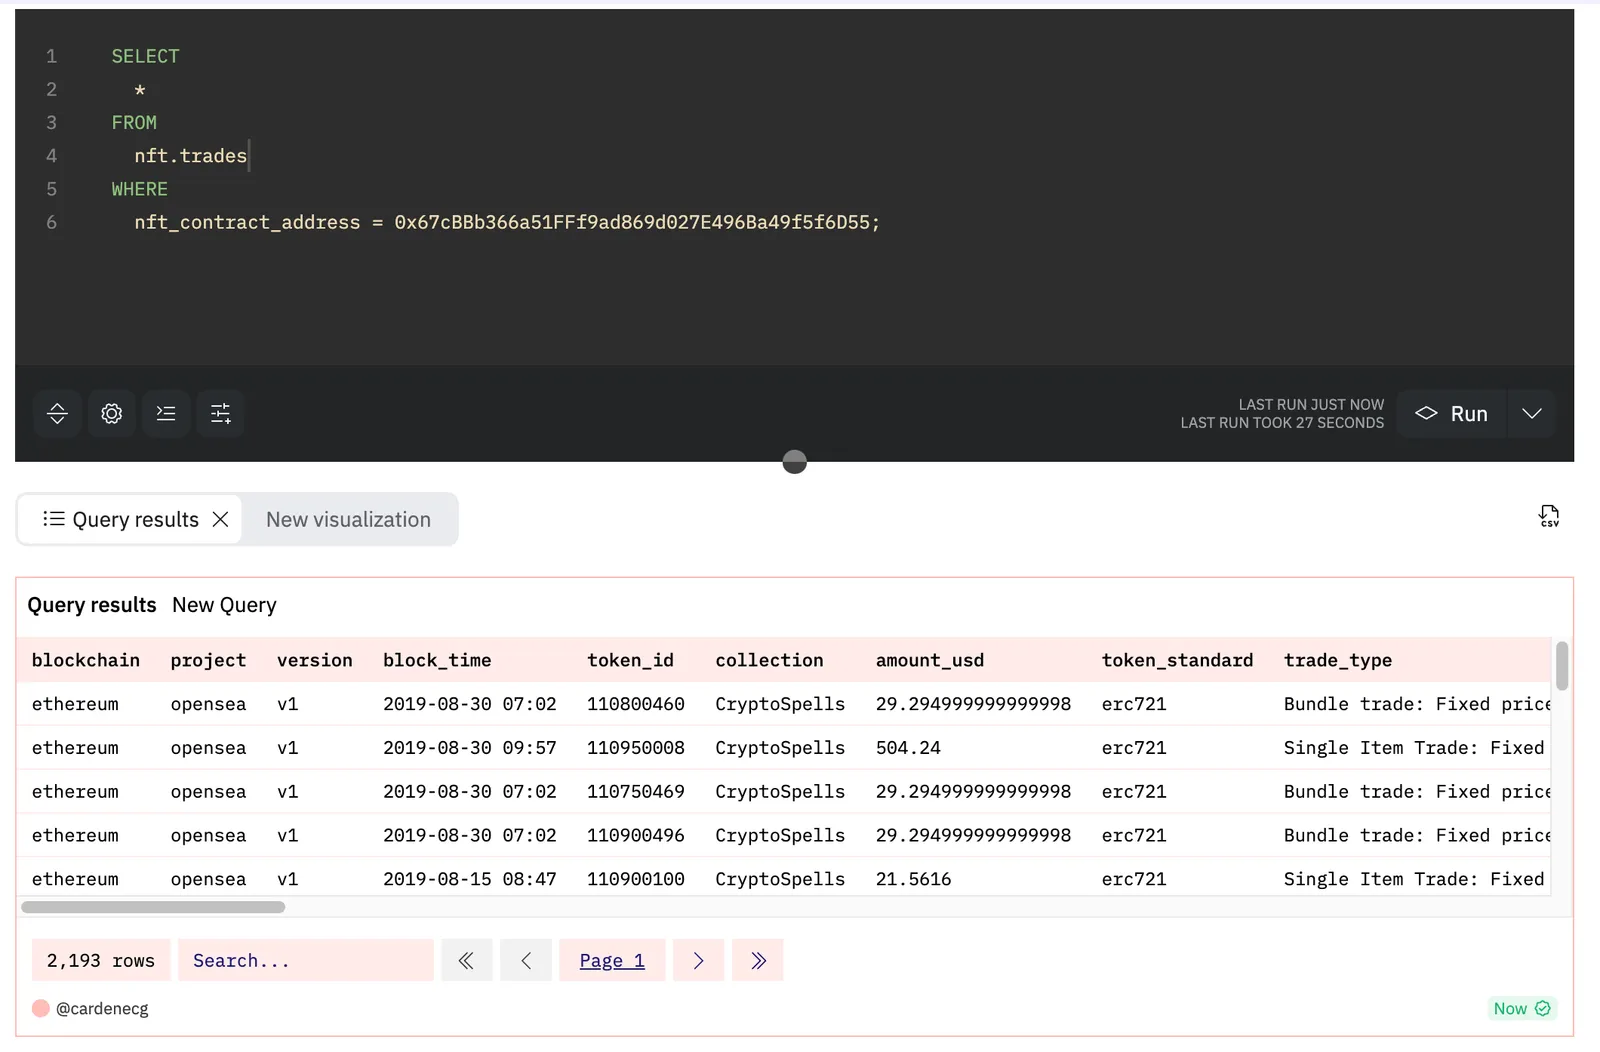The image size is (1600, 1052).
Task: Click the New Query title link
Action: 224,605
